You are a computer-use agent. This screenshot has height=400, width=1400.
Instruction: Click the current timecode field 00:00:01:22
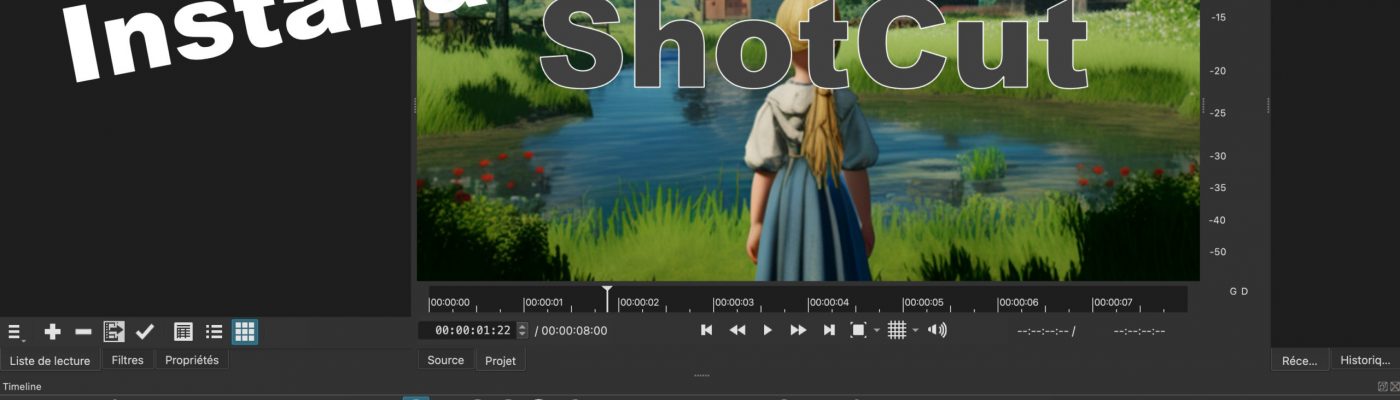[467, 330]
